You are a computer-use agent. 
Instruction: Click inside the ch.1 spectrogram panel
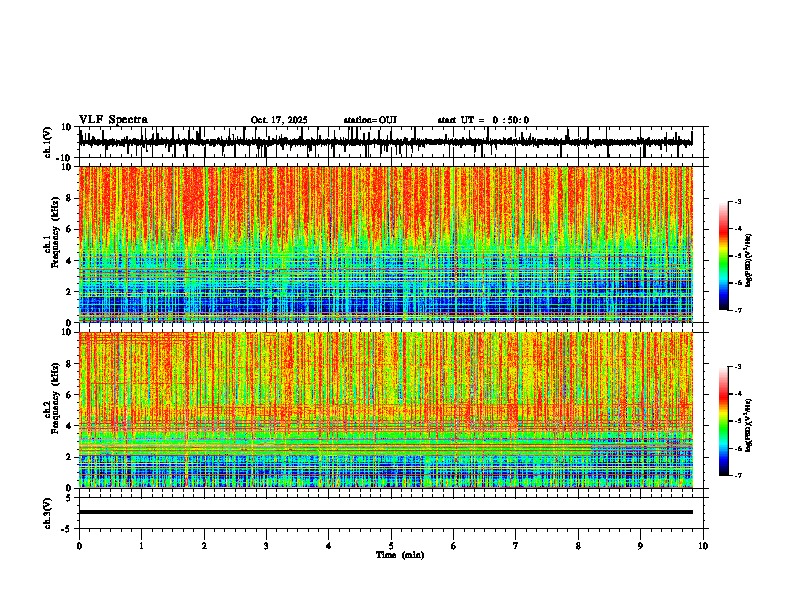385,244
